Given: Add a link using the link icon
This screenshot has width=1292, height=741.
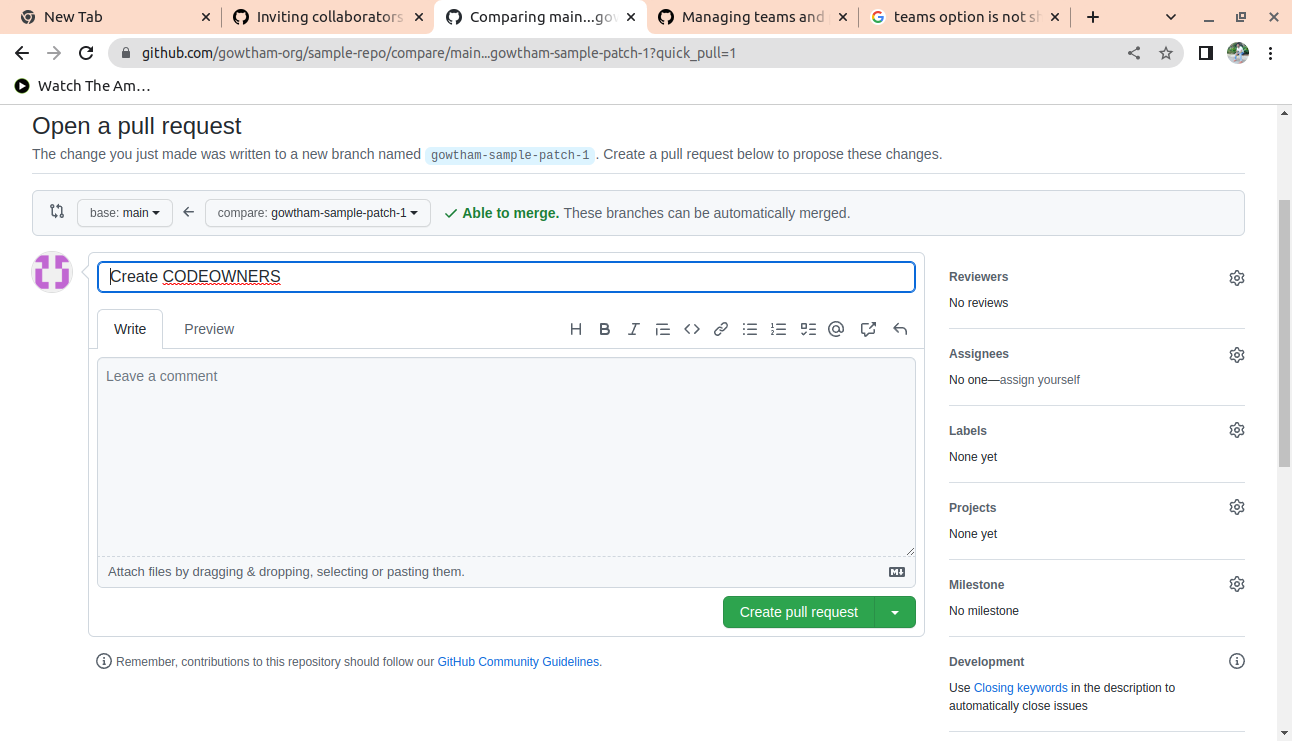Looking at the screenshot, I should tap(720, 329).
